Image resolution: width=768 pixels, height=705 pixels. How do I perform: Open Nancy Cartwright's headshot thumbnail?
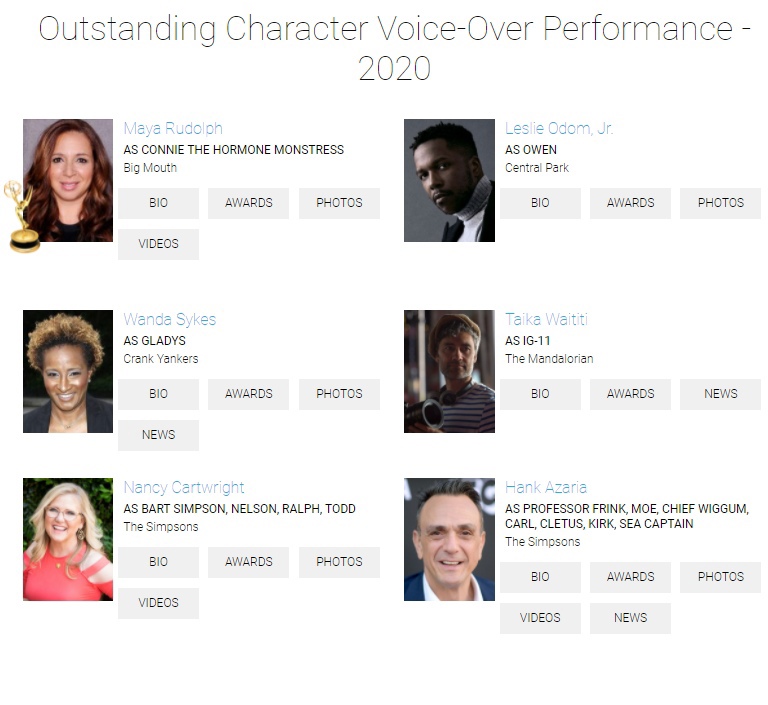(68, 539)
